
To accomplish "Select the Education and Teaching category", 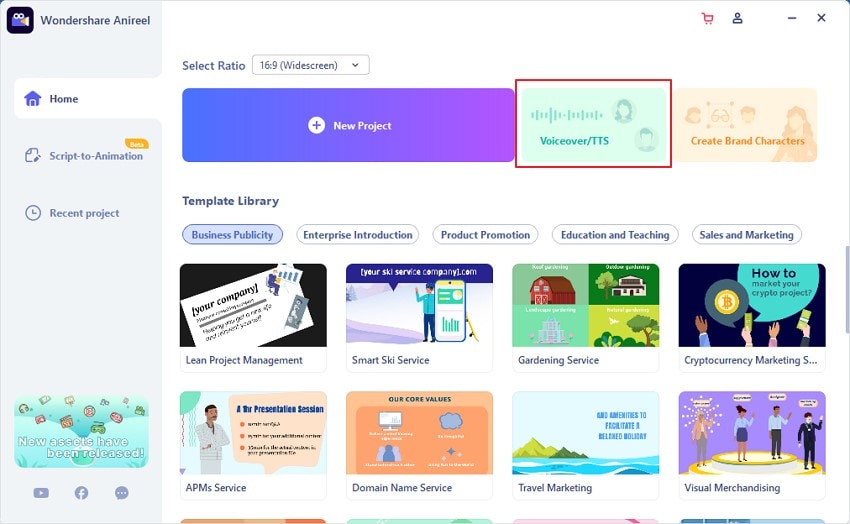I will point(615,235).
